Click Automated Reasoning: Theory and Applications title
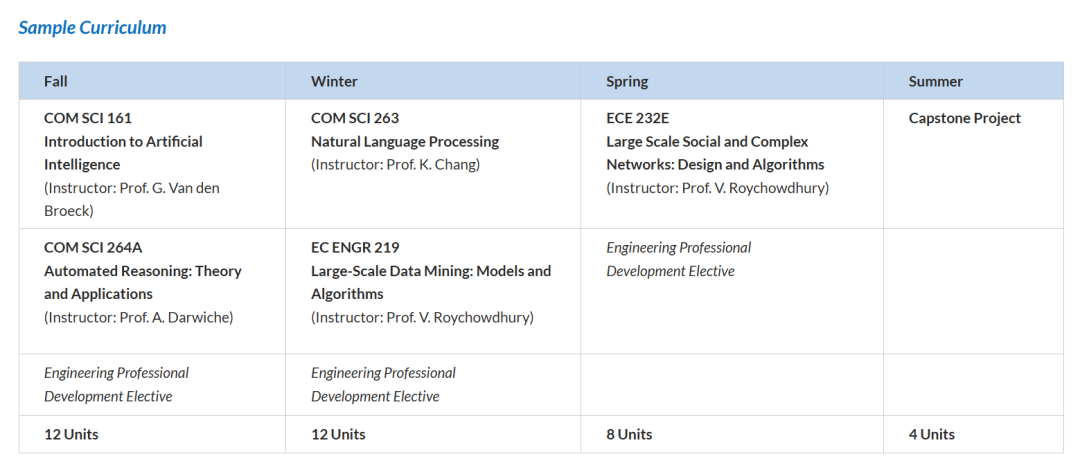Image resolution: width=1080 pixels, height=463 pixels. 142,282
